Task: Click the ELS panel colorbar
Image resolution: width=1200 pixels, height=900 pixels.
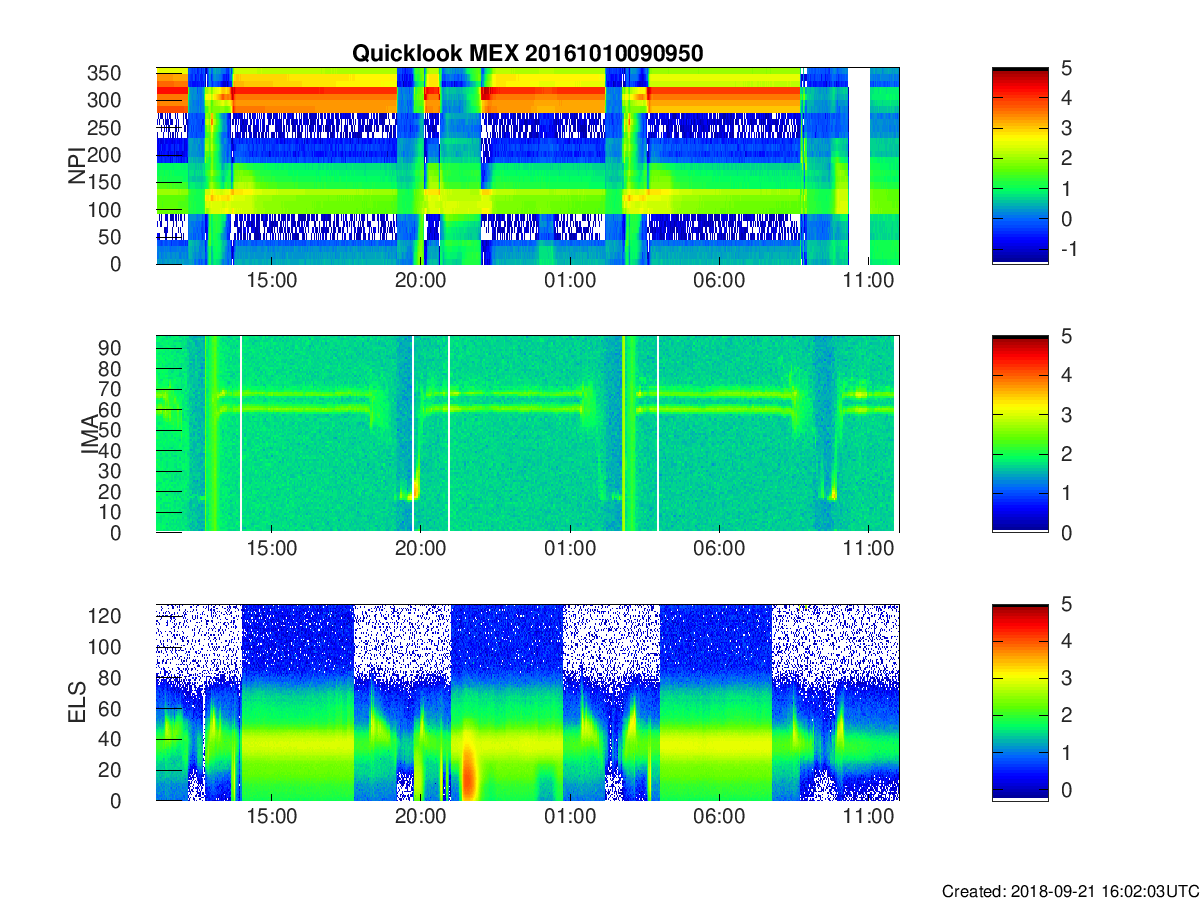Action: point(1020,702)
